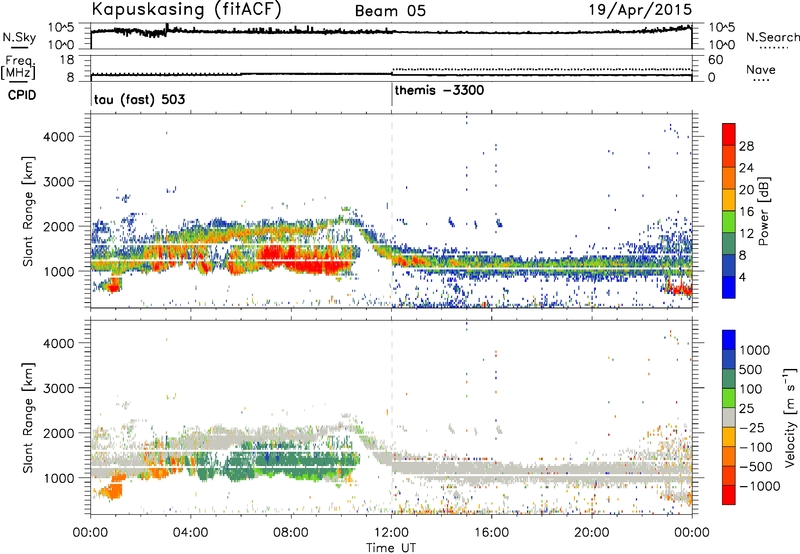Pick the gray segment of Velocity colorbar

tap(729, 417)
